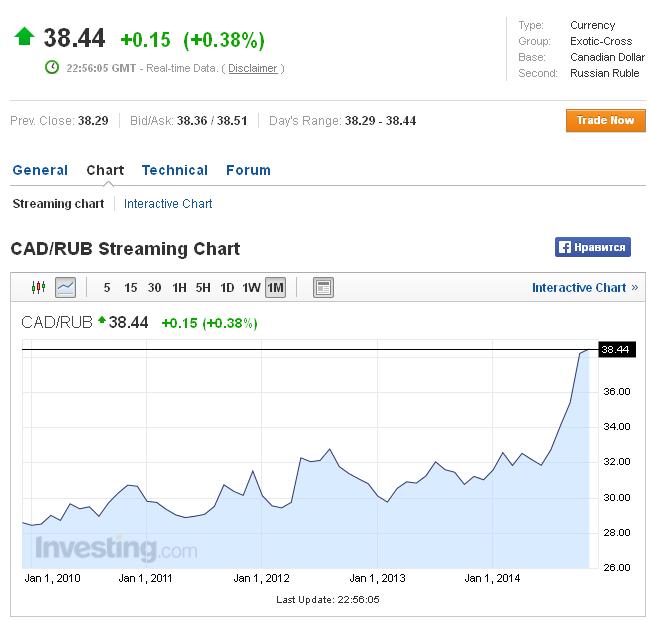
Task: Choose the 5H timeframe
Action: (203, 288)
